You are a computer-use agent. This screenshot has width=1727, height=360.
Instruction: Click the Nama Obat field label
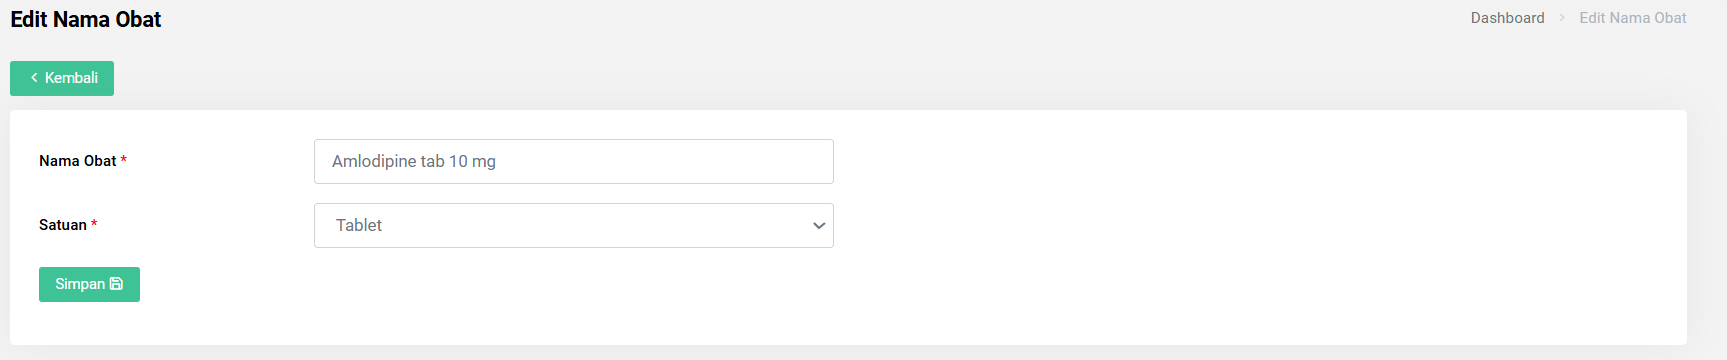[x=78, y=161]
